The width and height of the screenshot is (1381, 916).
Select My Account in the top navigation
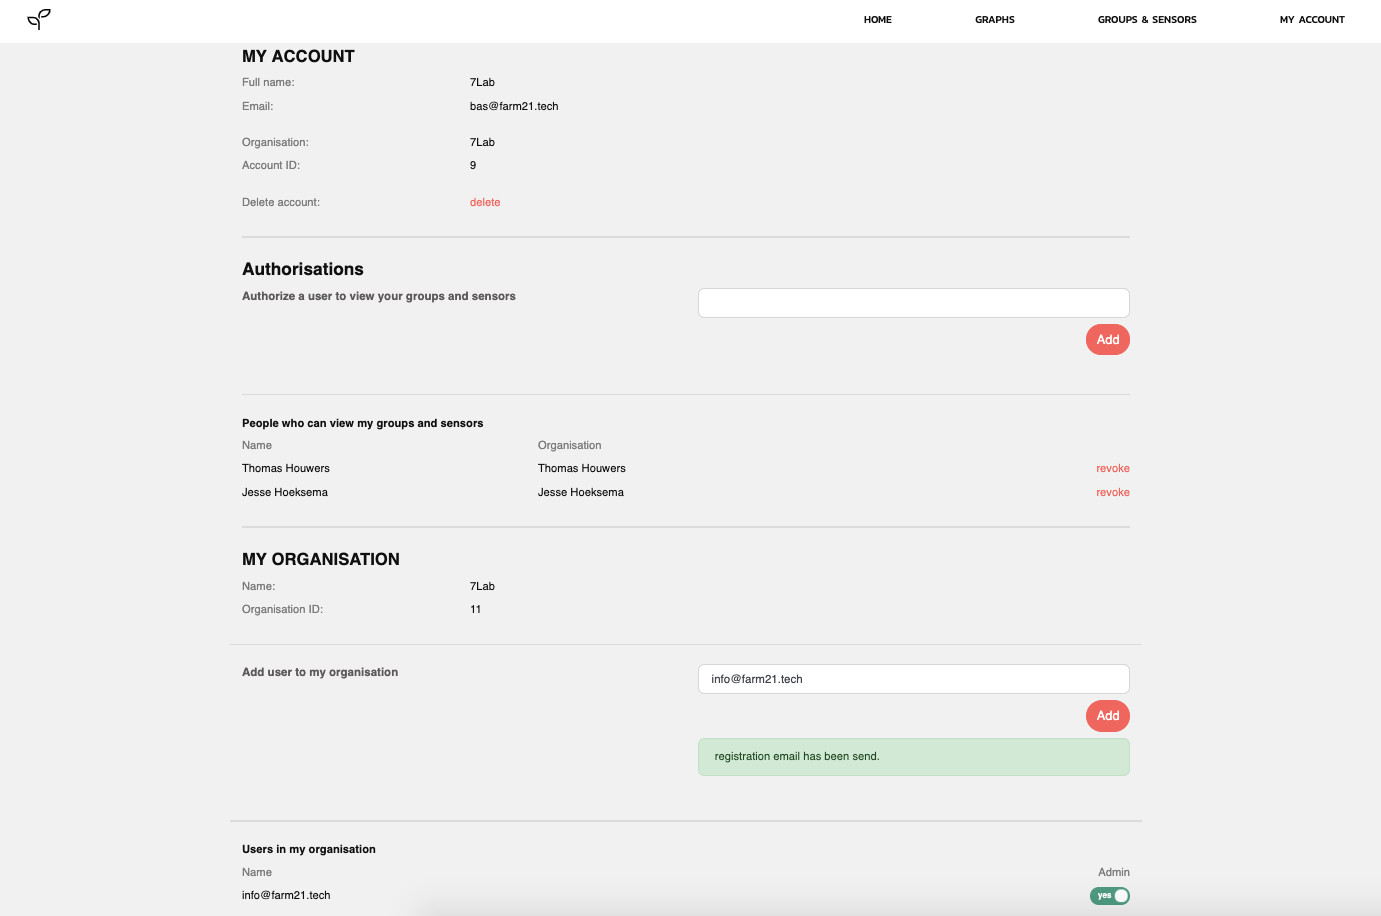(x=1311, y=20)
